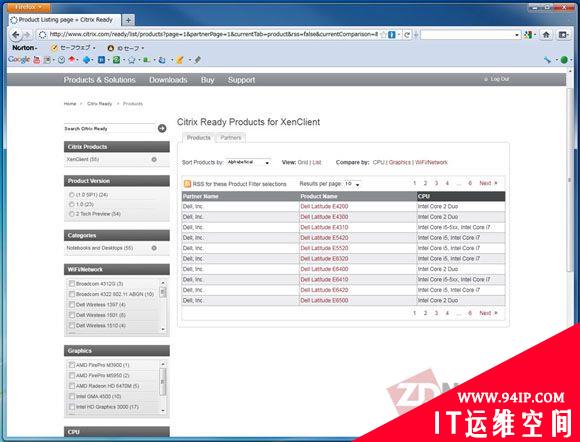Screen dimensions: 580x442
Task: Open the Dell Latitude E4200 link
Action: click(324, 206)
